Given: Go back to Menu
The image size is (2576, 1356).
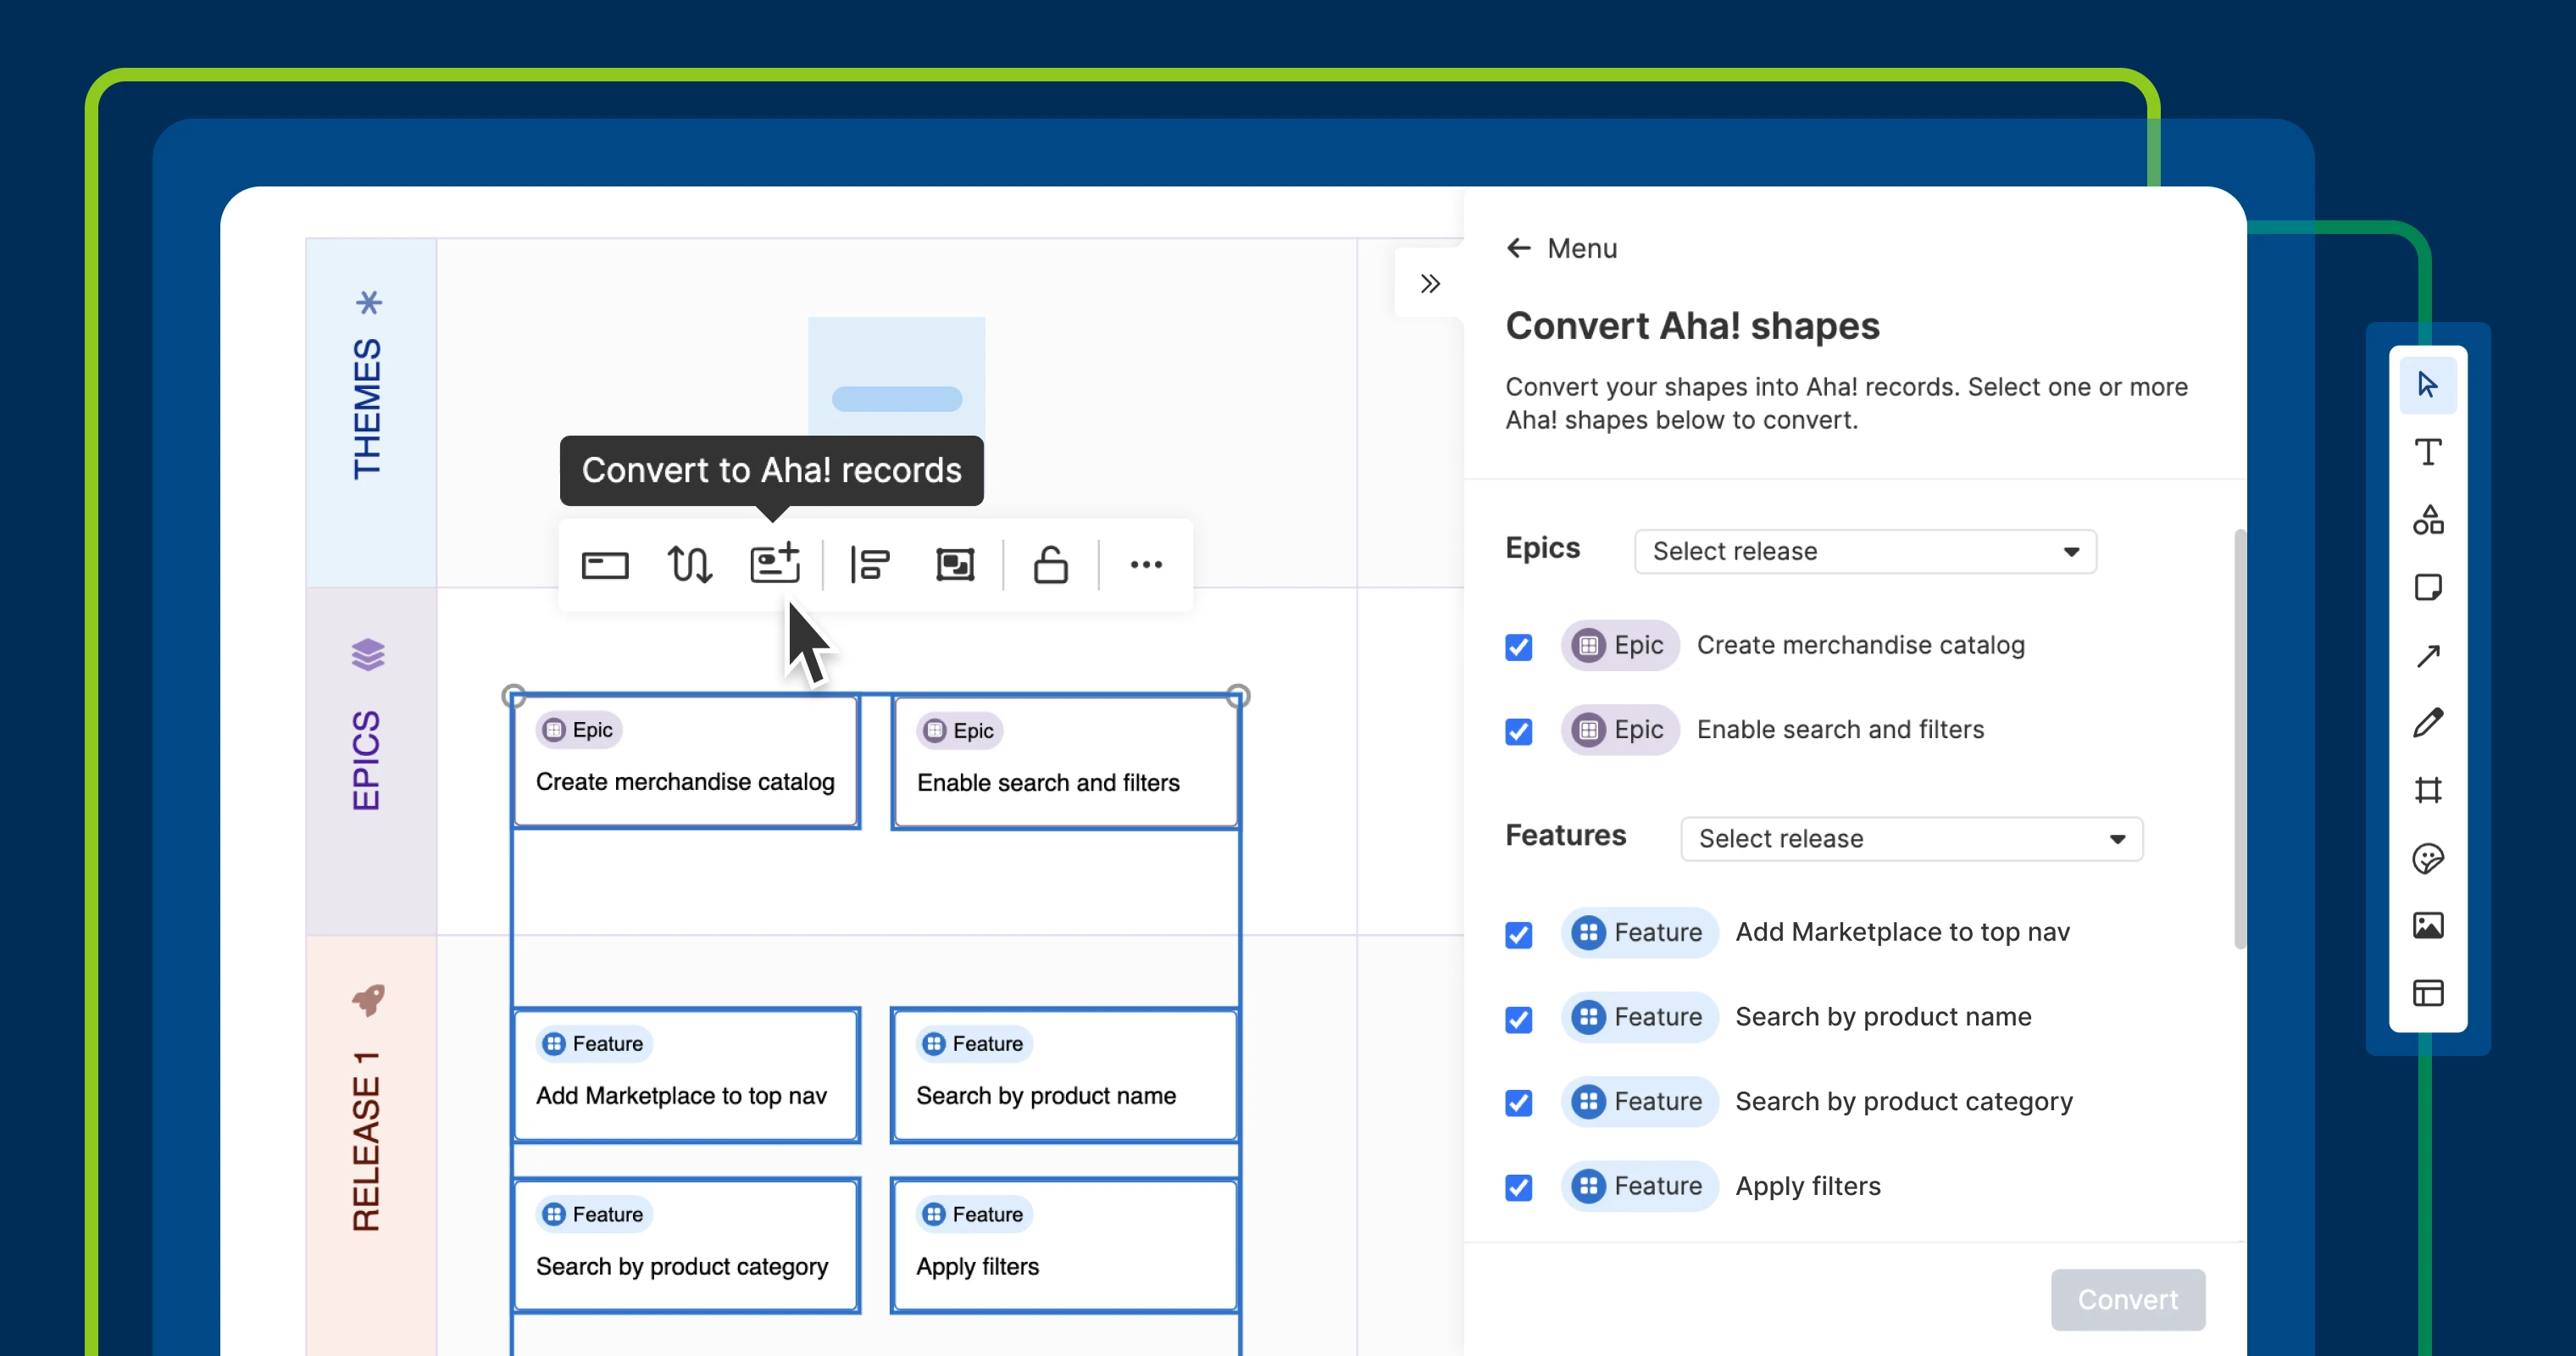Looking at the screenshot, I should pos(1561,248).
